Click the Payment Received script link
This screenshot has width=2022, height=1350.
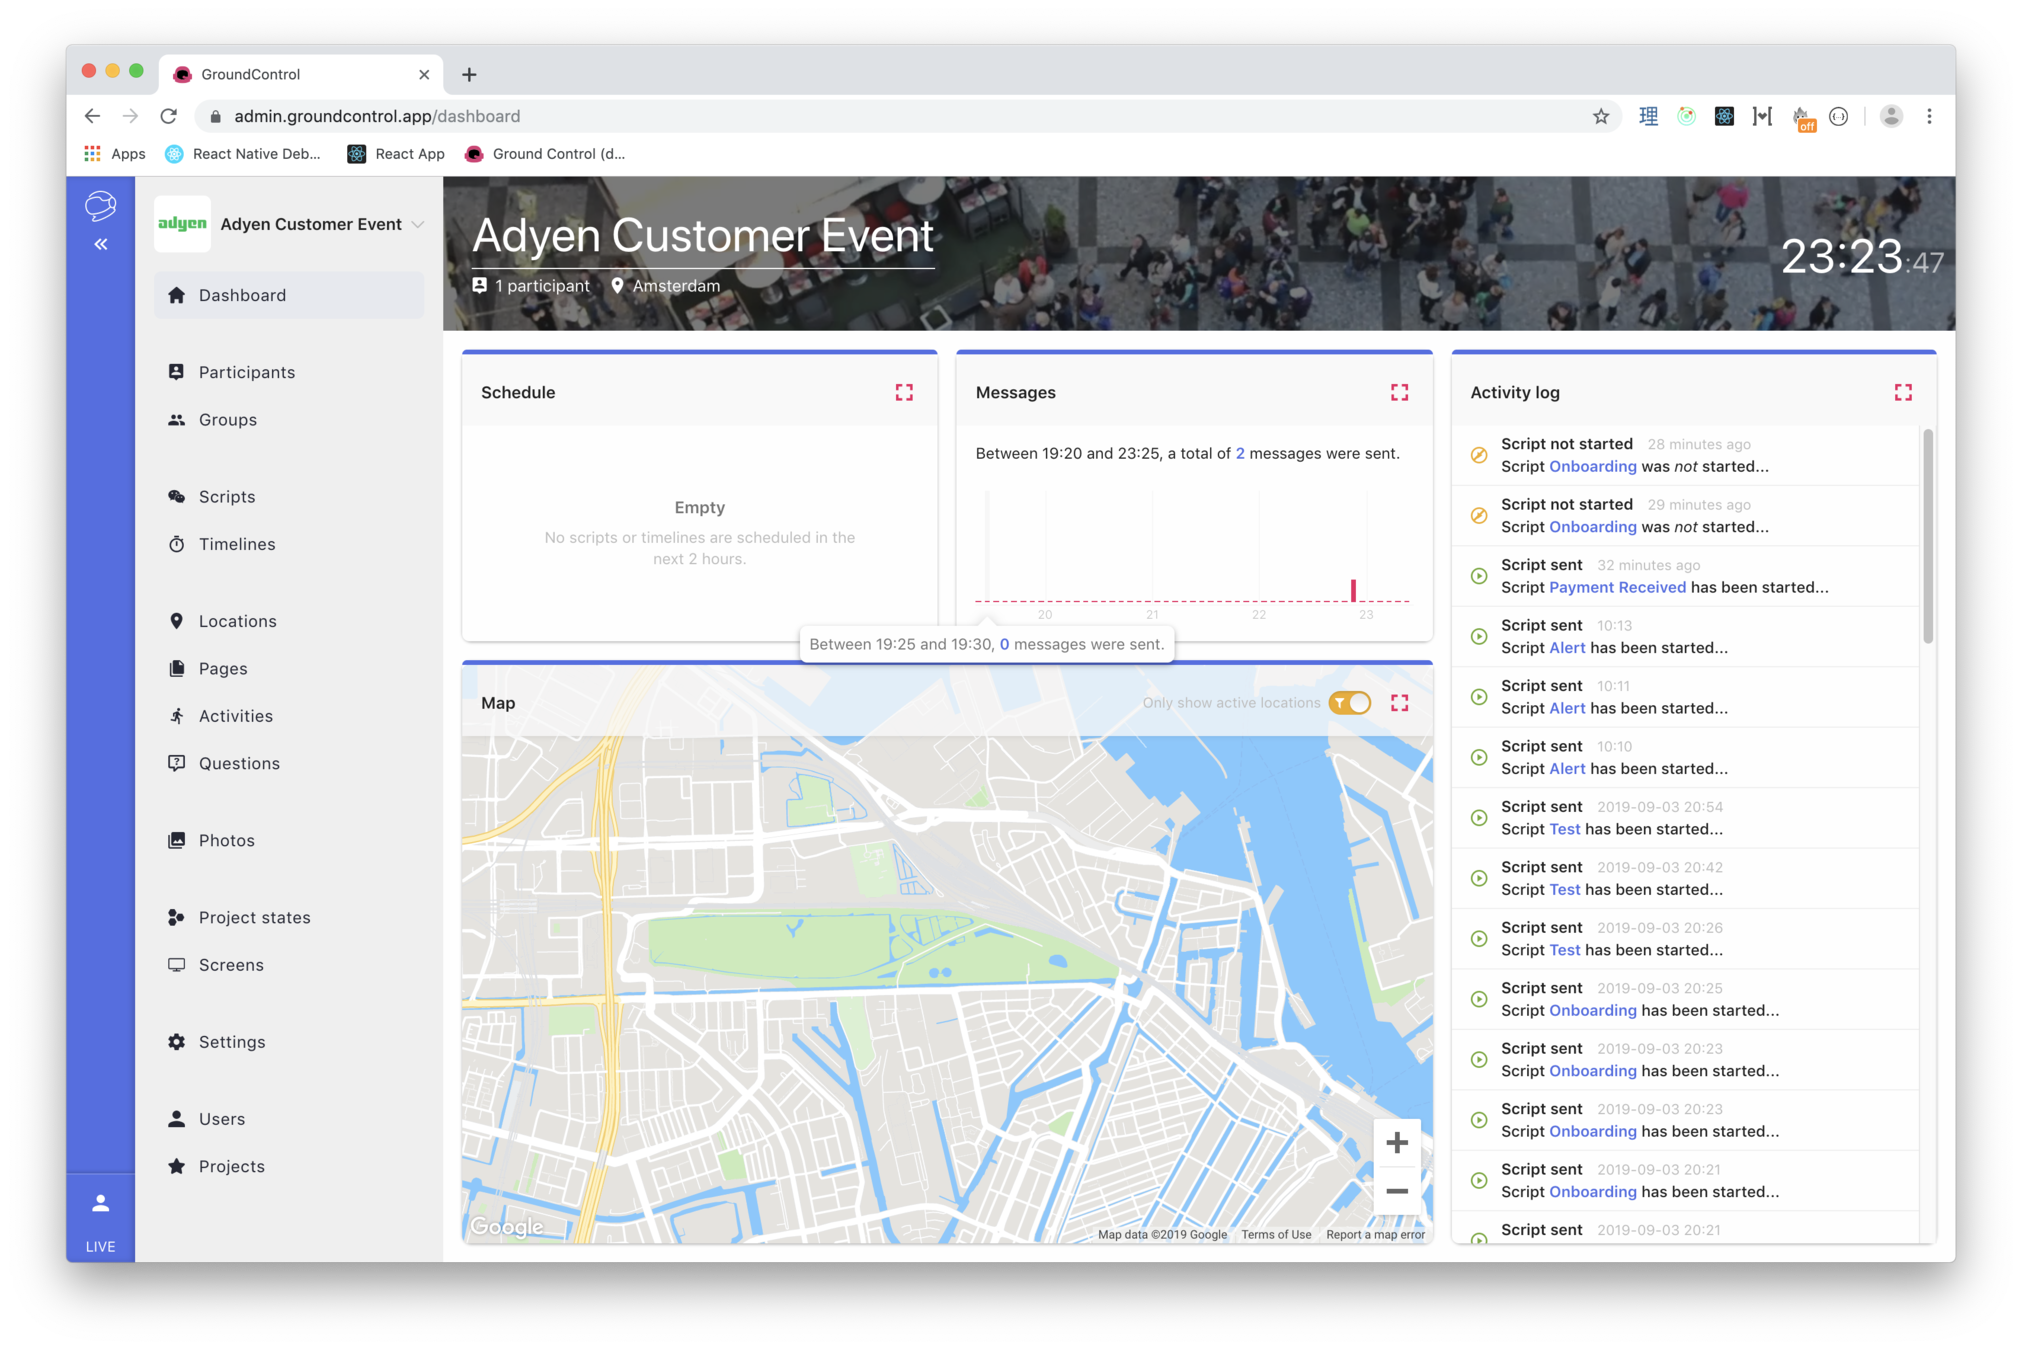tap(1617, 587)
